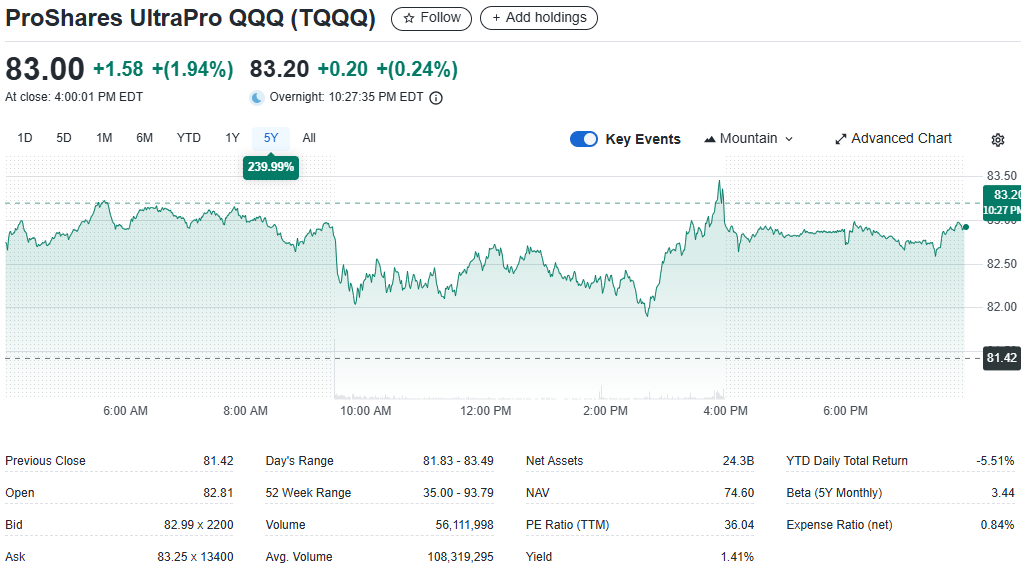This screenshot has width=1028, height=571.
Task: Click the Open value 82.81
Action: point(218,493)
